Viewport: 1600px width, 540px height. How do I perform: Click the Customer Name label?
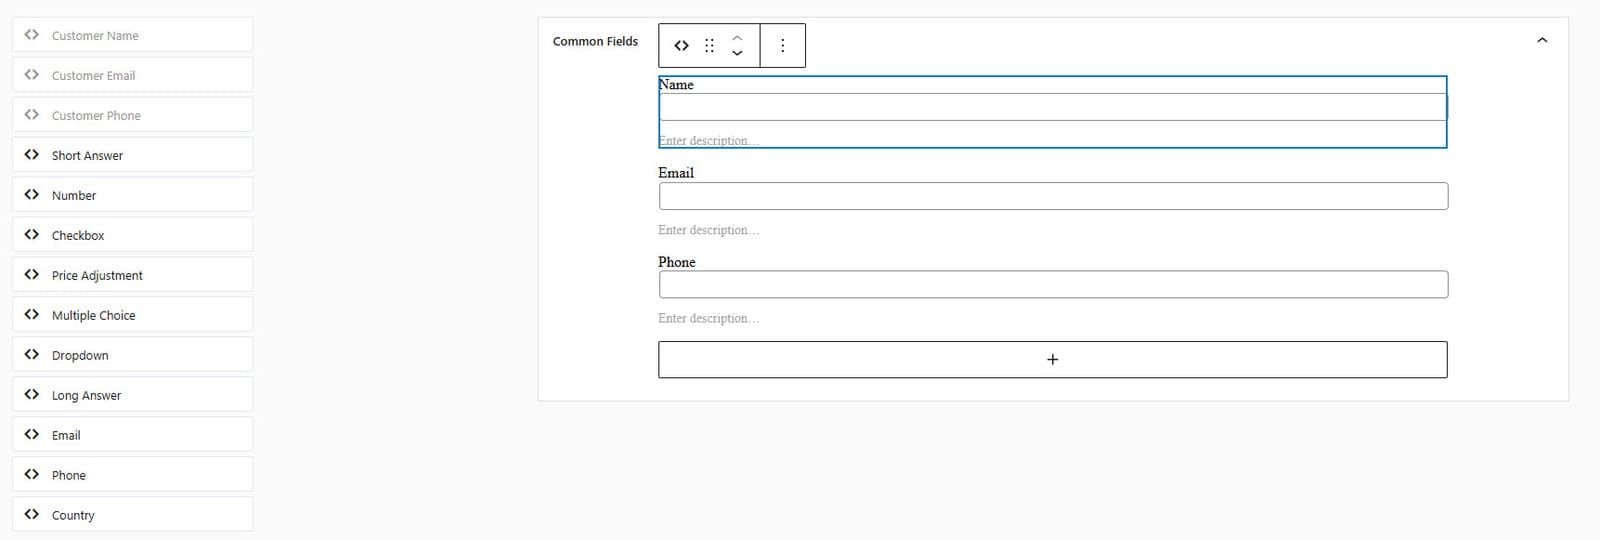pyautogui.click(x=95, y=35)
